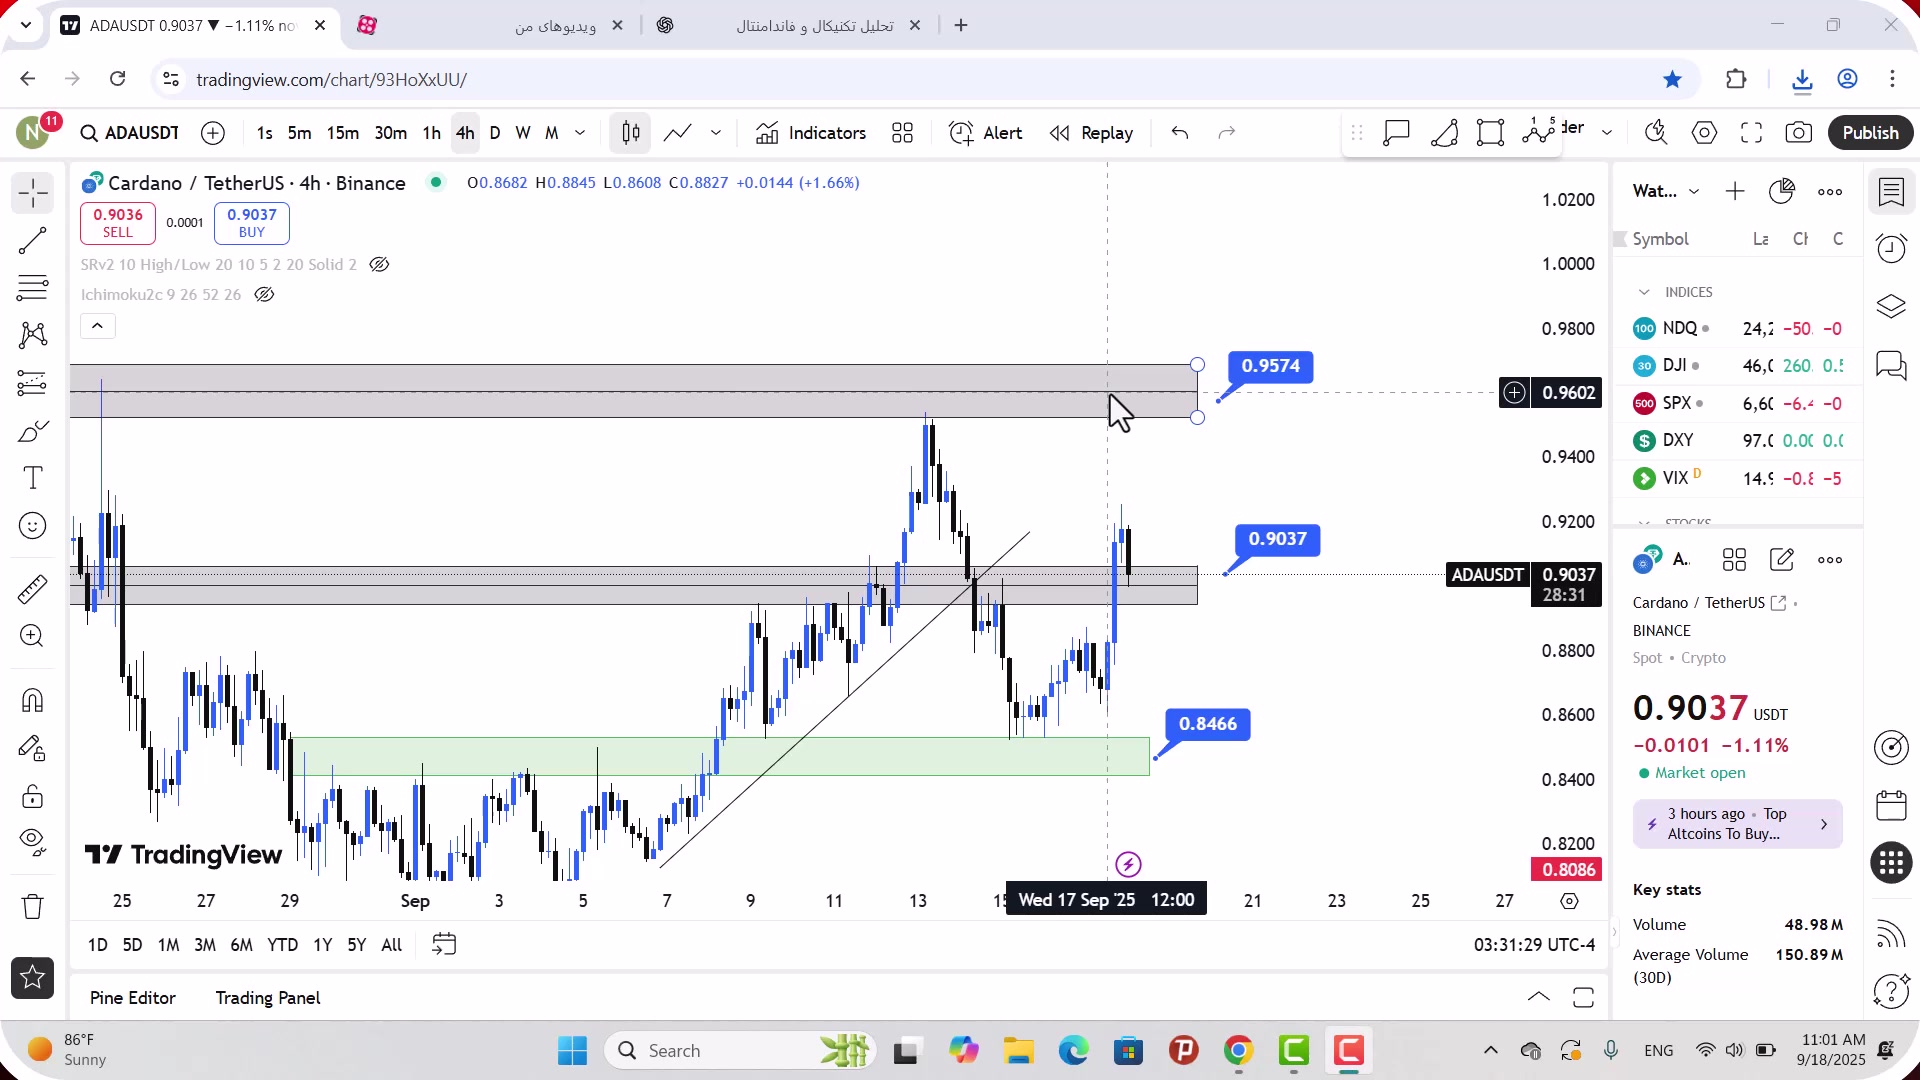The image size is (1920, 1080).
Task: Enter fullscreen chart mode
Action: 1752,133
